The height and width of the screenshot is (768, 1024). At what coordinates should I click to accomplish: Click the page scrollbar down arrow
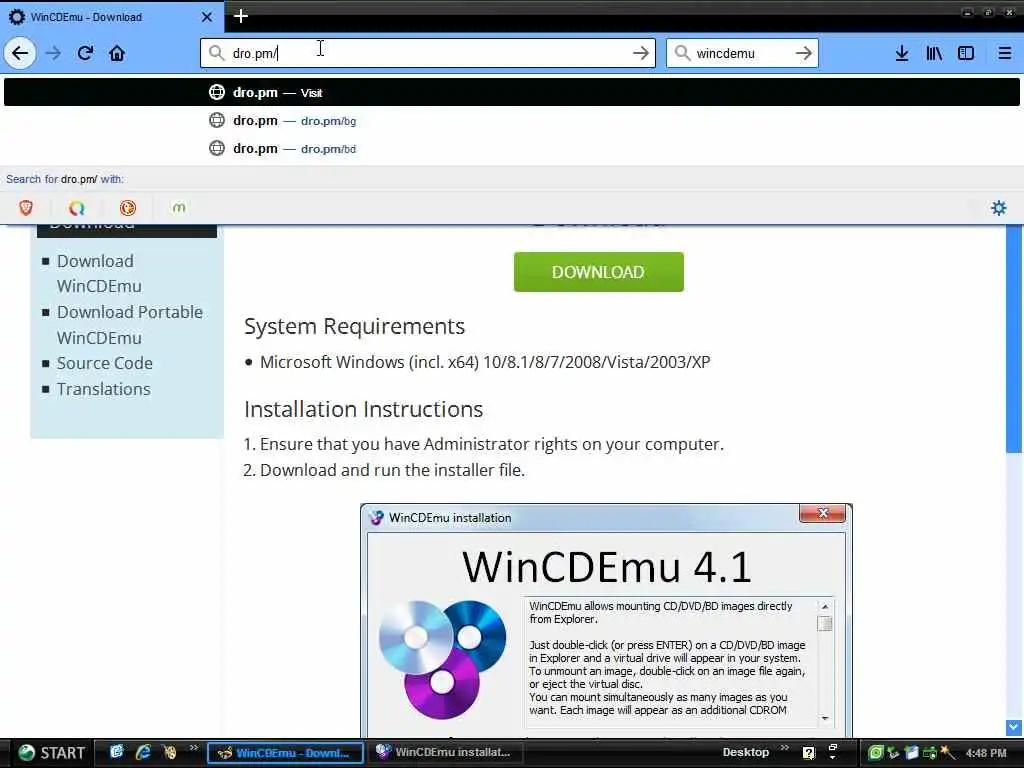(x=1014, y=727)
